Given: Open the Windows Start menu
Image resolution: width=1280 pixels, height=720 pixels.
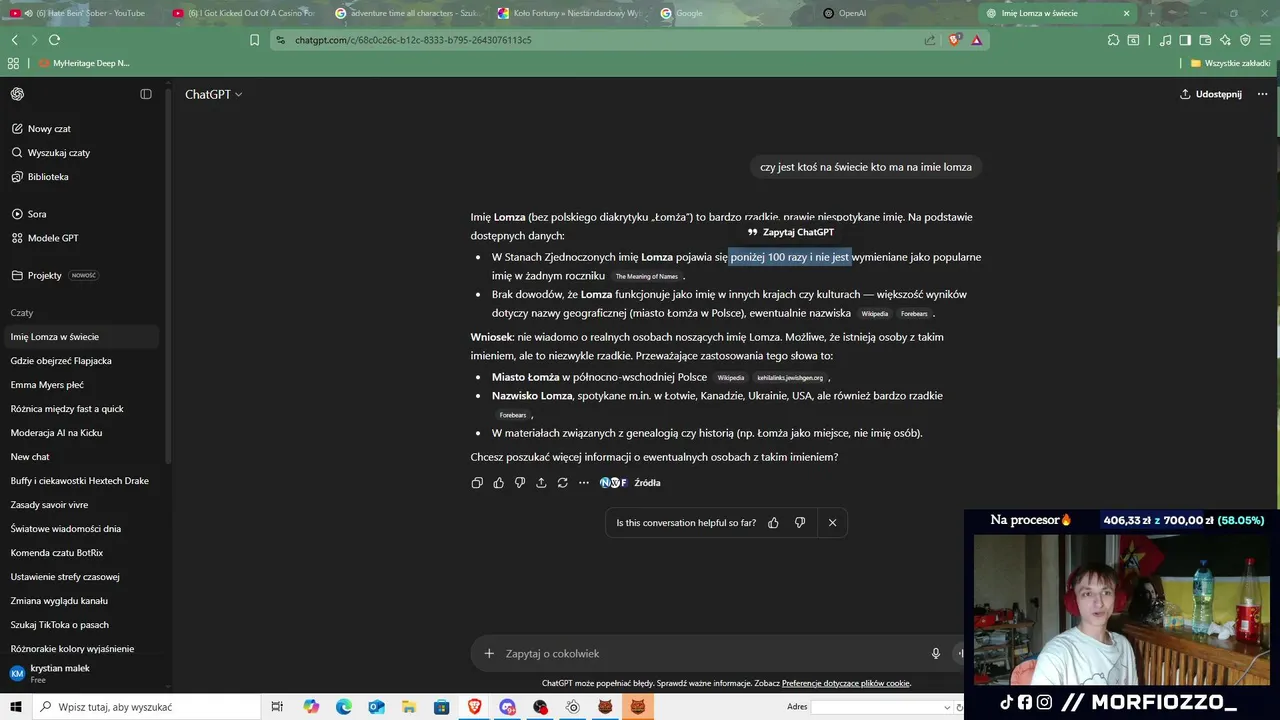Looking at the screenshot, I should (x=17, y=707).
